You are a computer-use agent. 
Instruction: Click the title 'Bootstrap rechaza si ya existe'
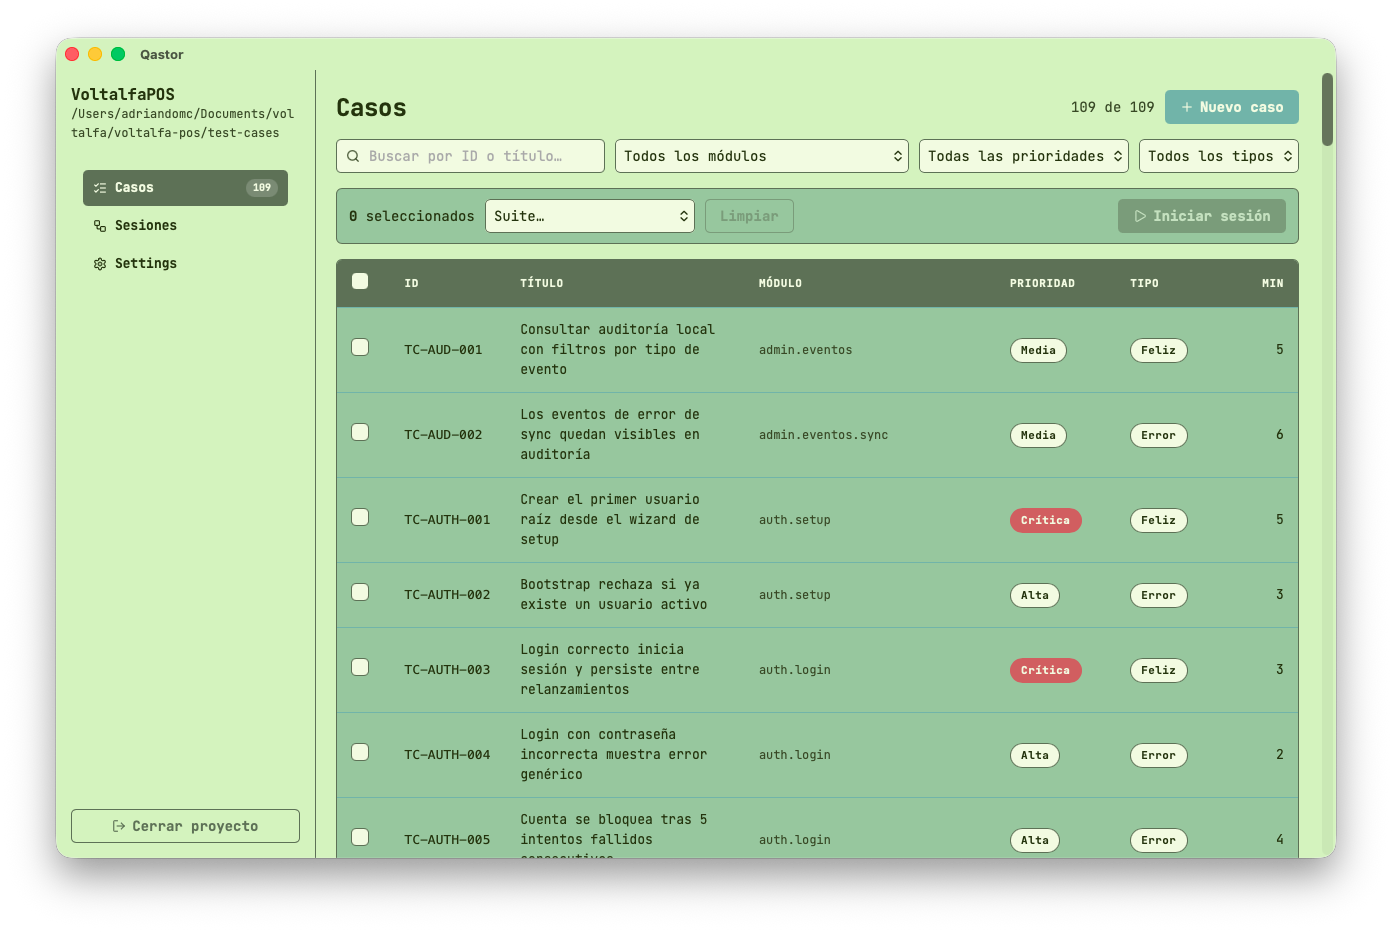tap(614, 595)
